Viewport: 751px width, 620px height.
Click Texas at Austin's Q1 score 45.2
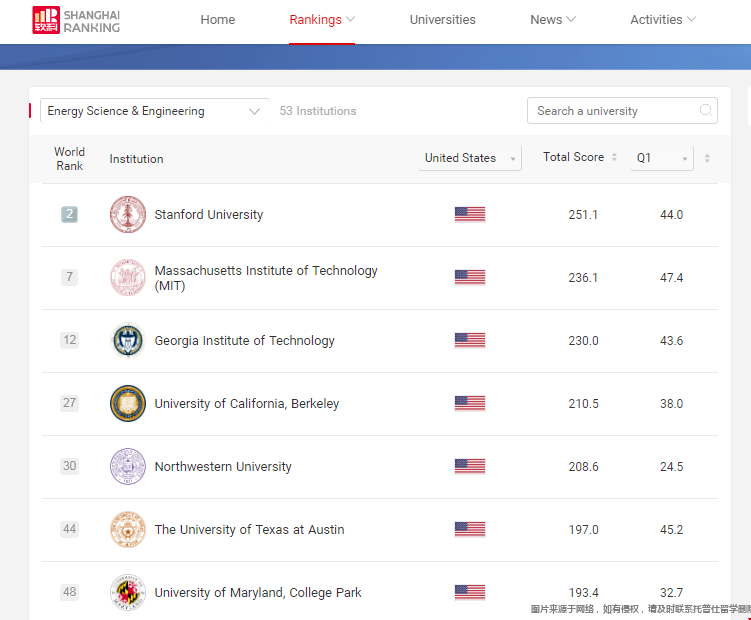point(671,530)
